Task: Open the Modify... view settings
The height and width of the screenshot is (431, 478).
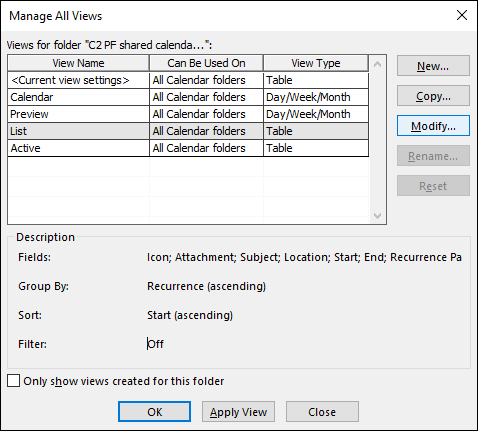Action: [x=433, y=126]
